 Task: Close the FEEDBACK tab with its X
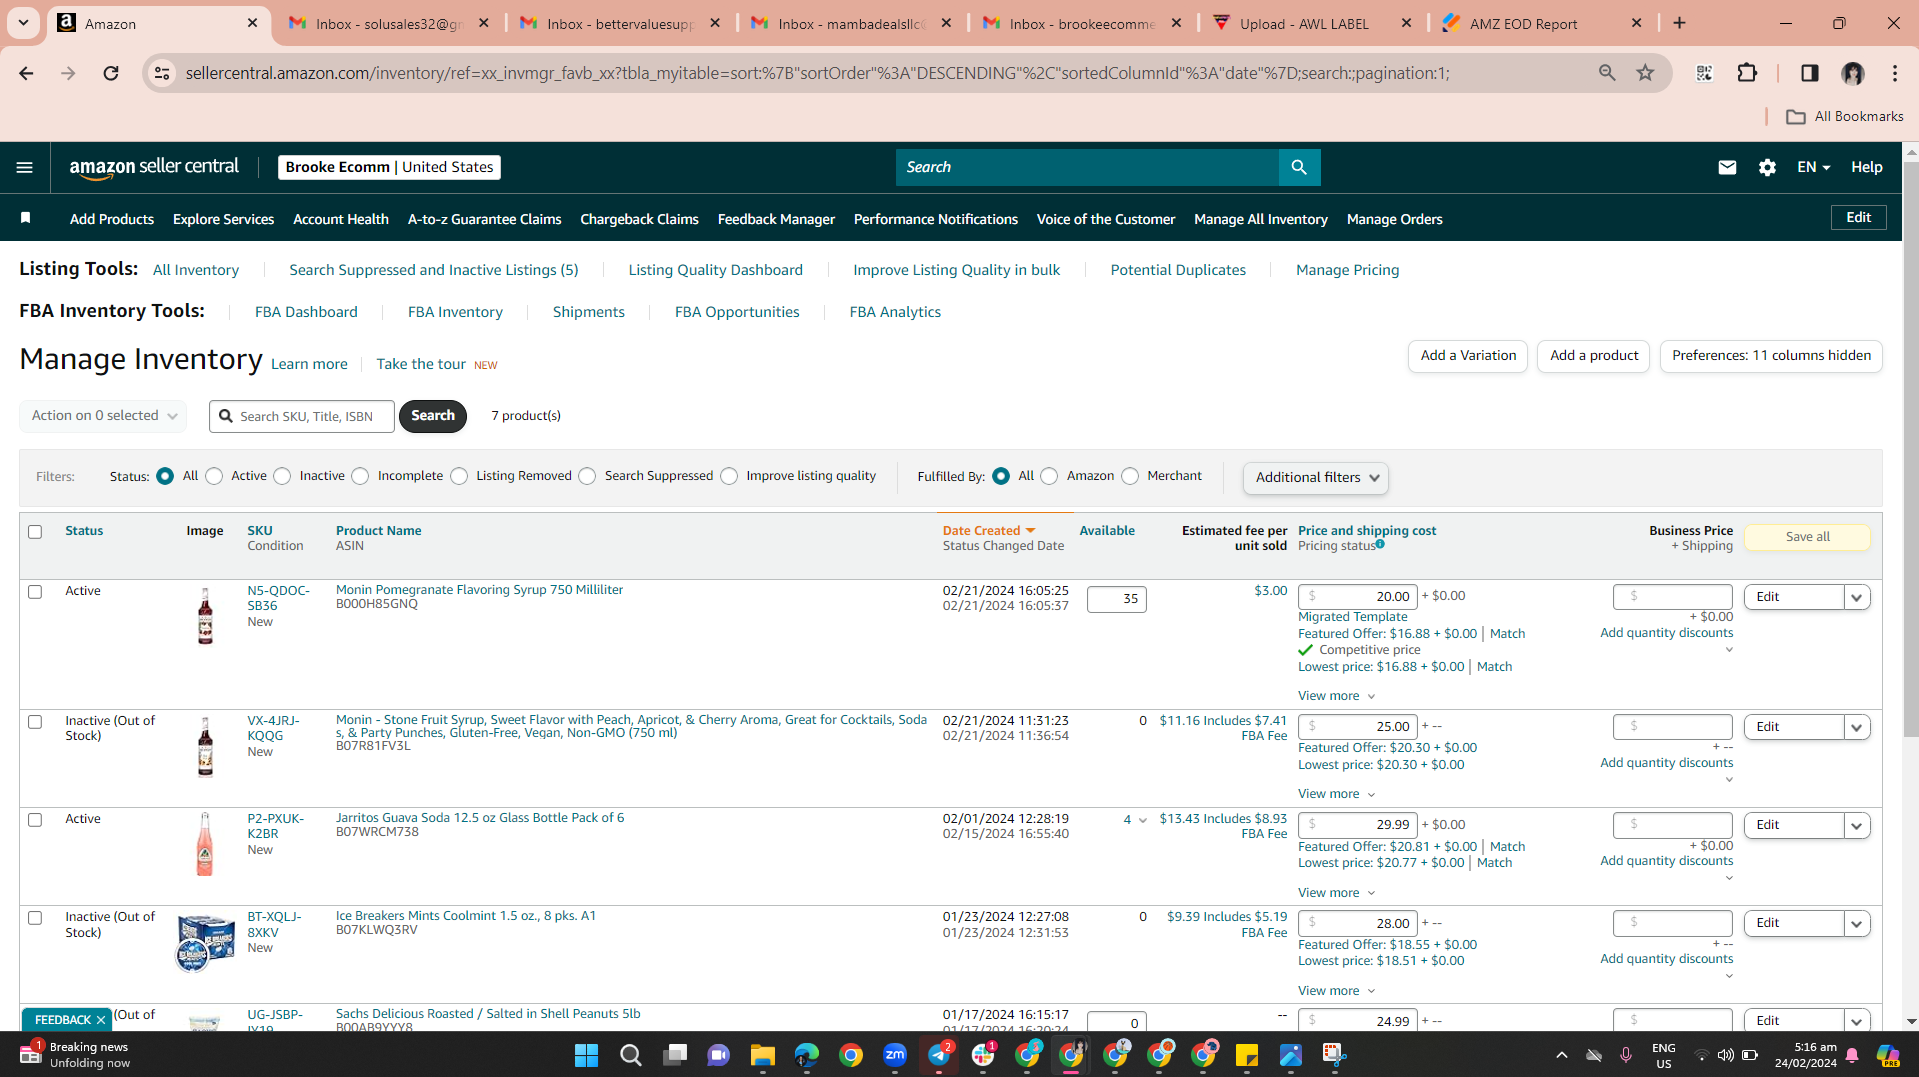click(101, 1020)
